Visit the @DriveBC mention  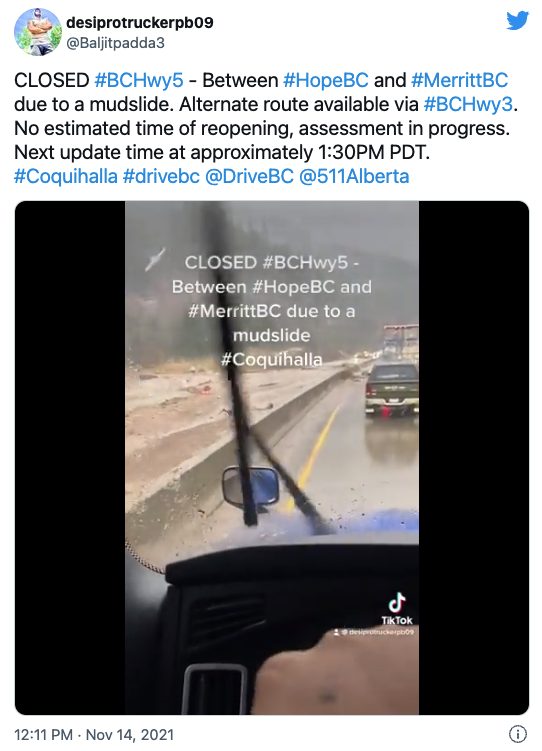tap(249, 176)
